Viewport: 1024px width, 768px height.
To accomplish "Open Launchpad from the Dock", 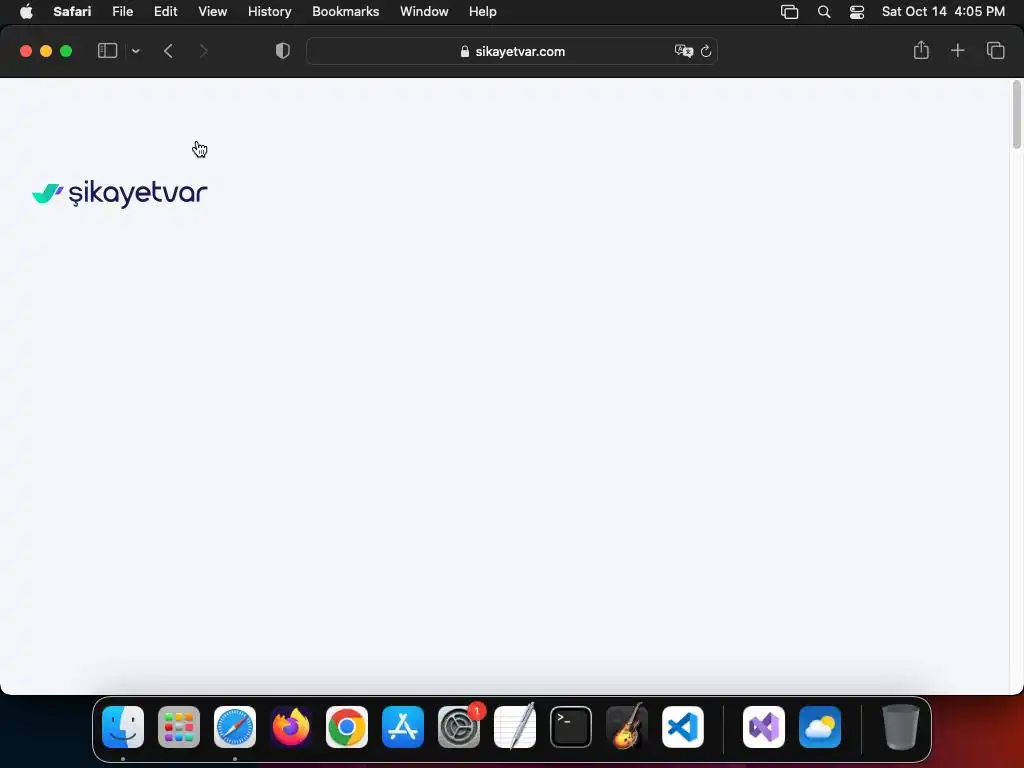I will tap(179, 727).
